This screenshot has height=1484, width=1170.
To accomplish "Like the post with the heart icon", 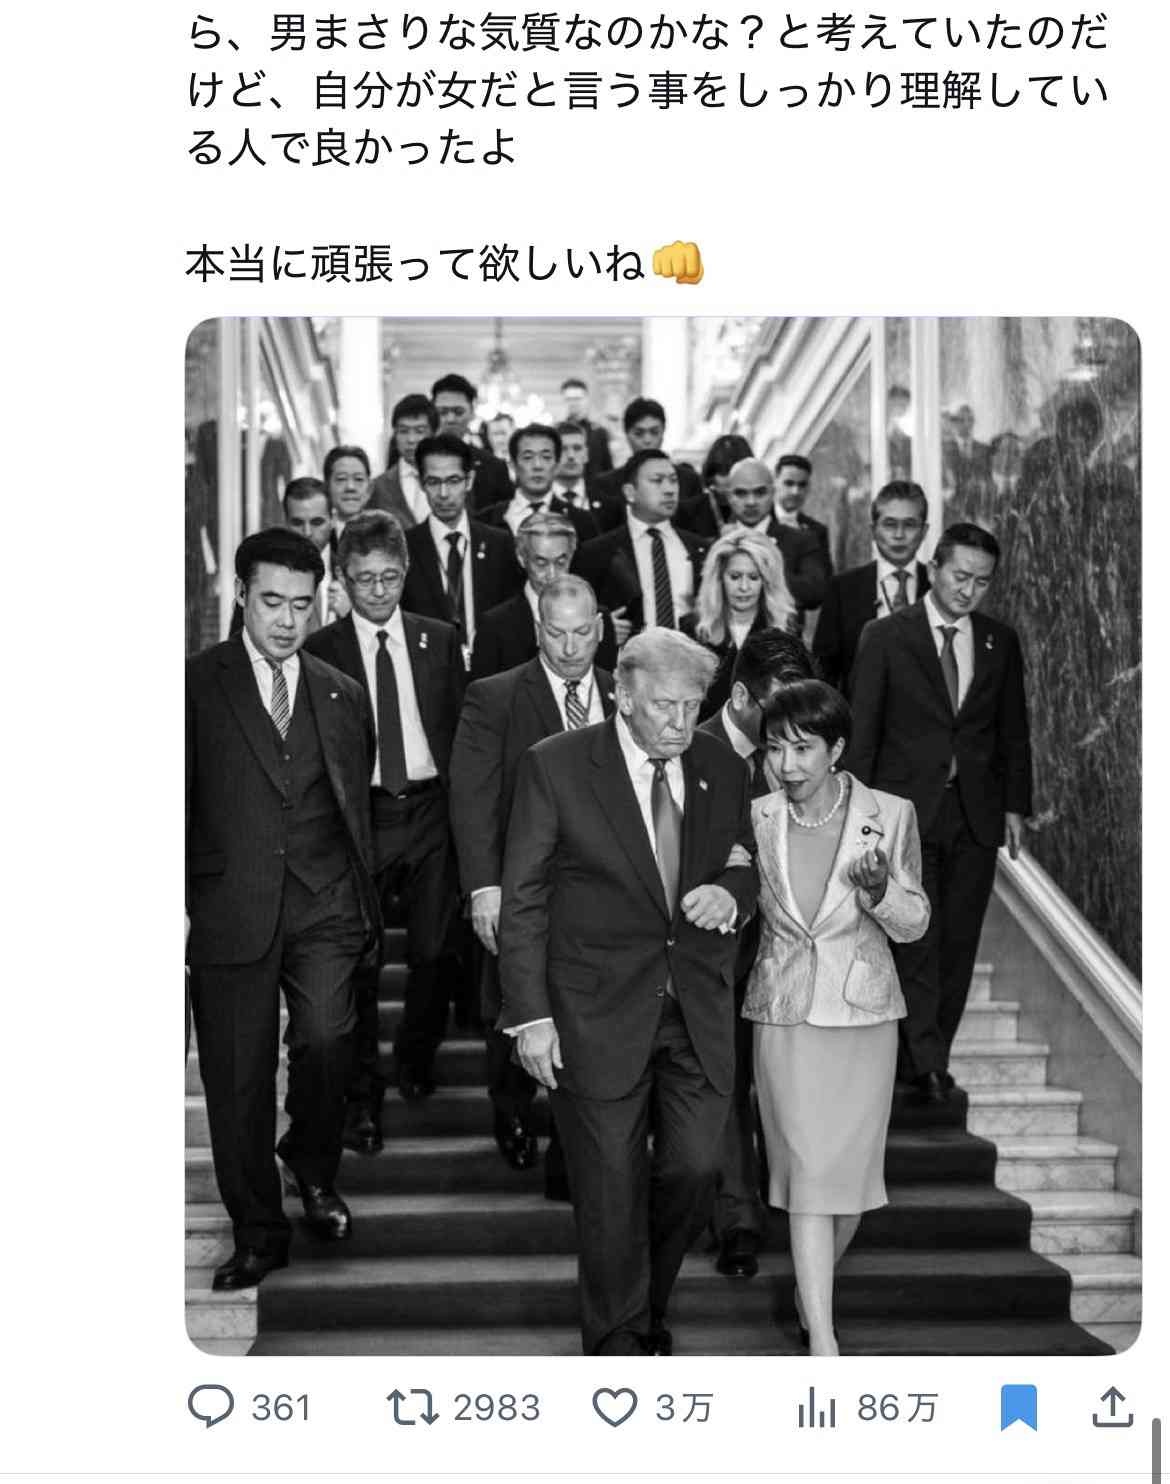I will pyautogui.click(x=615, y=1408).
